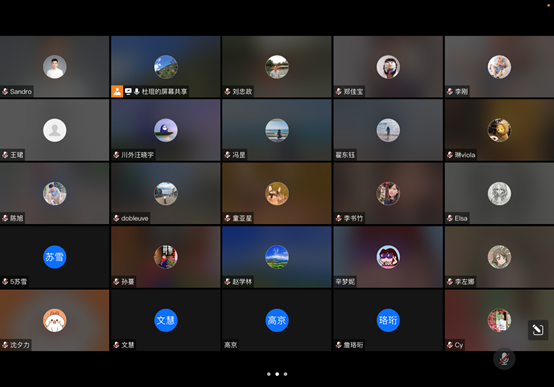Image resolution: width=554 pixels, height=387 pixels.
Task: Click the orange host icon beside the screen share label
Action: pos(117,92)
